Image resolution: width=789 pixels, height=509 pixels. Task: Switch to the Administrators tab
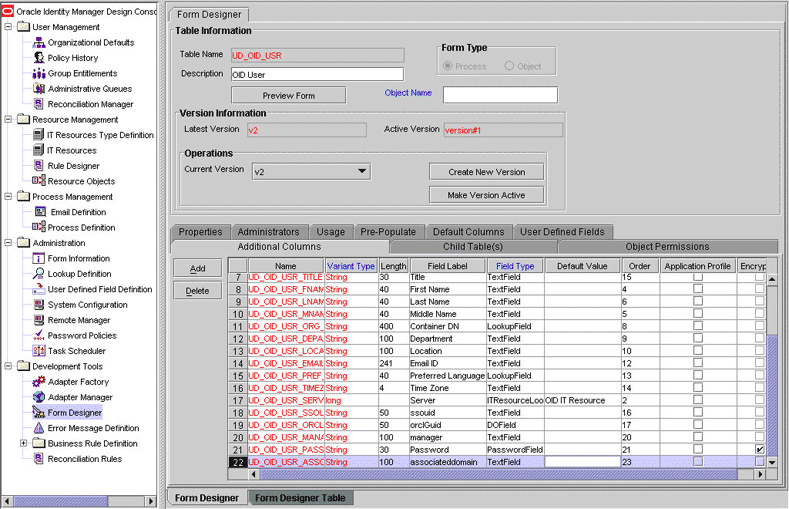point(268,232)
